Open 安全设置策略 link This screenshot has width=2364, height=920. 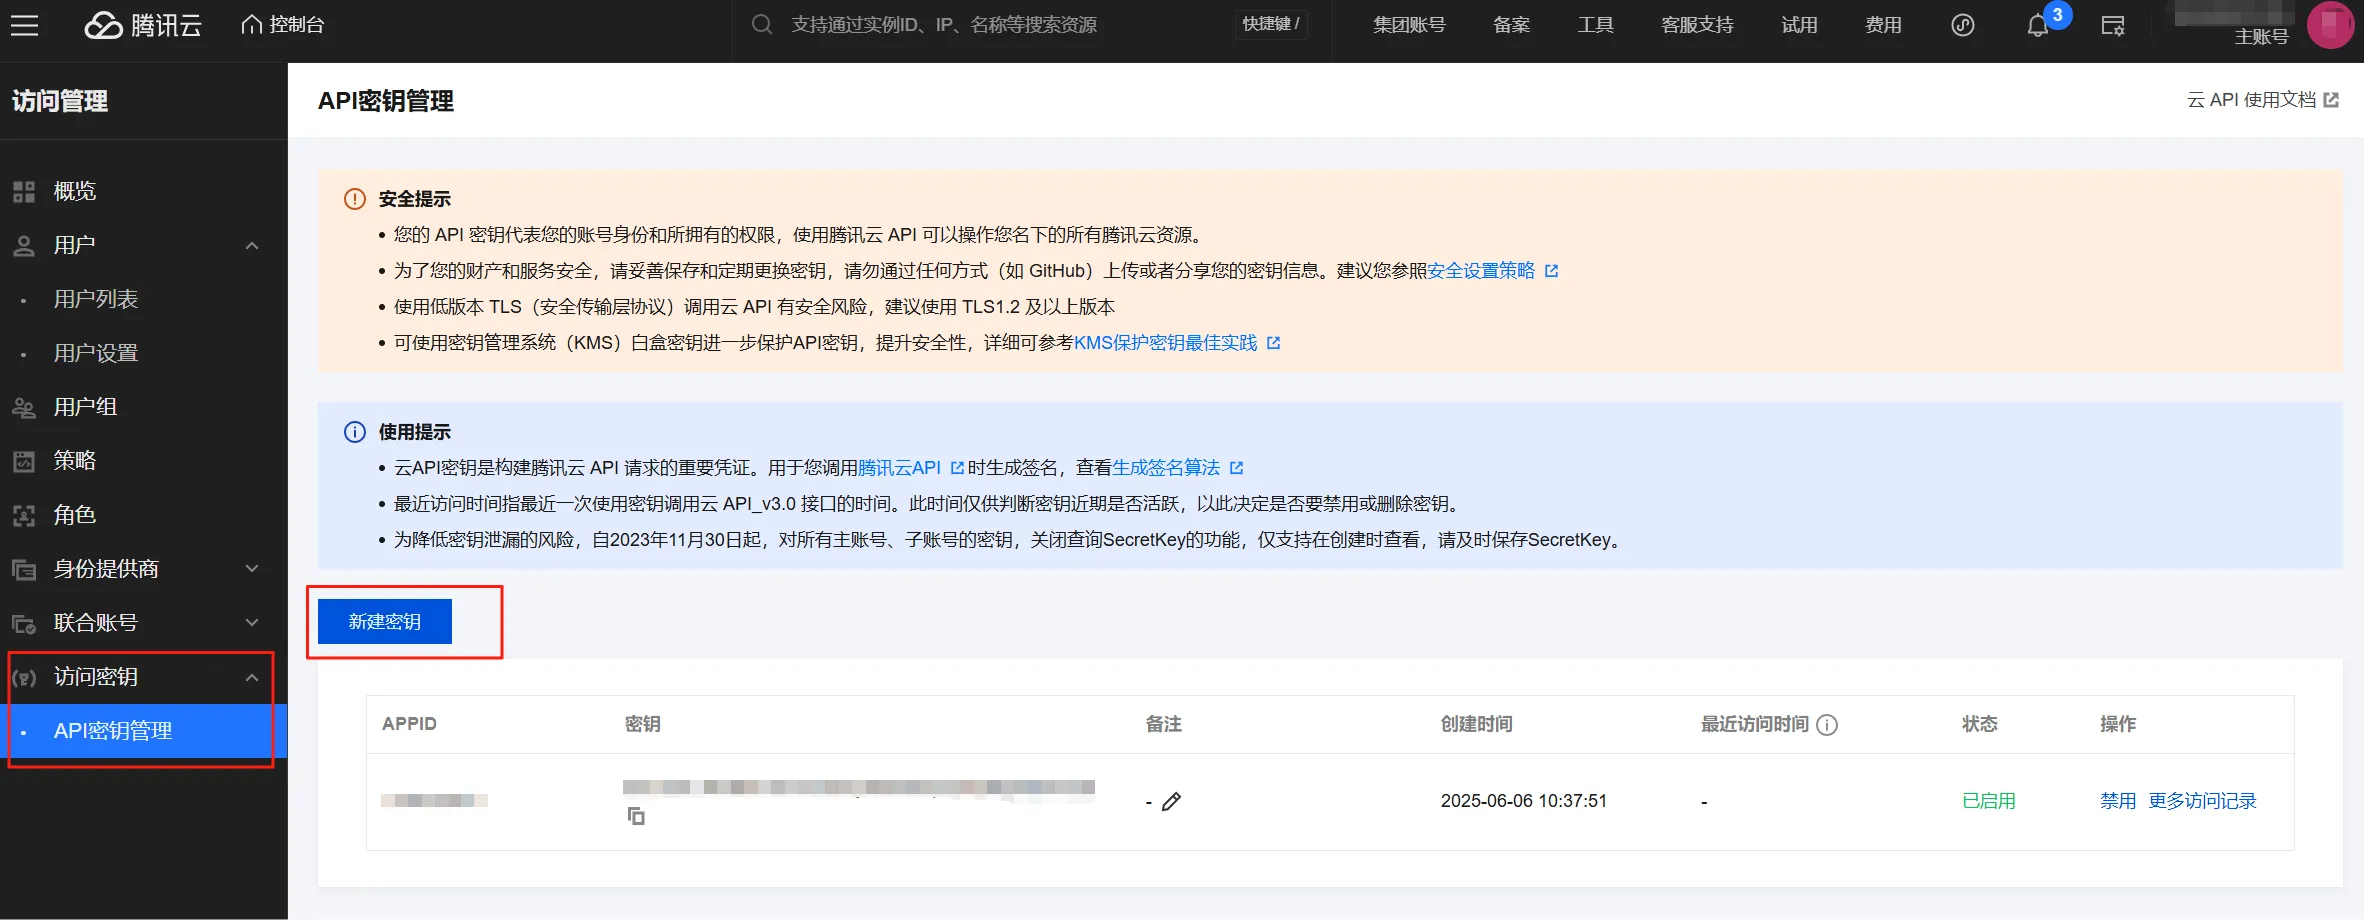(1481, 271)
